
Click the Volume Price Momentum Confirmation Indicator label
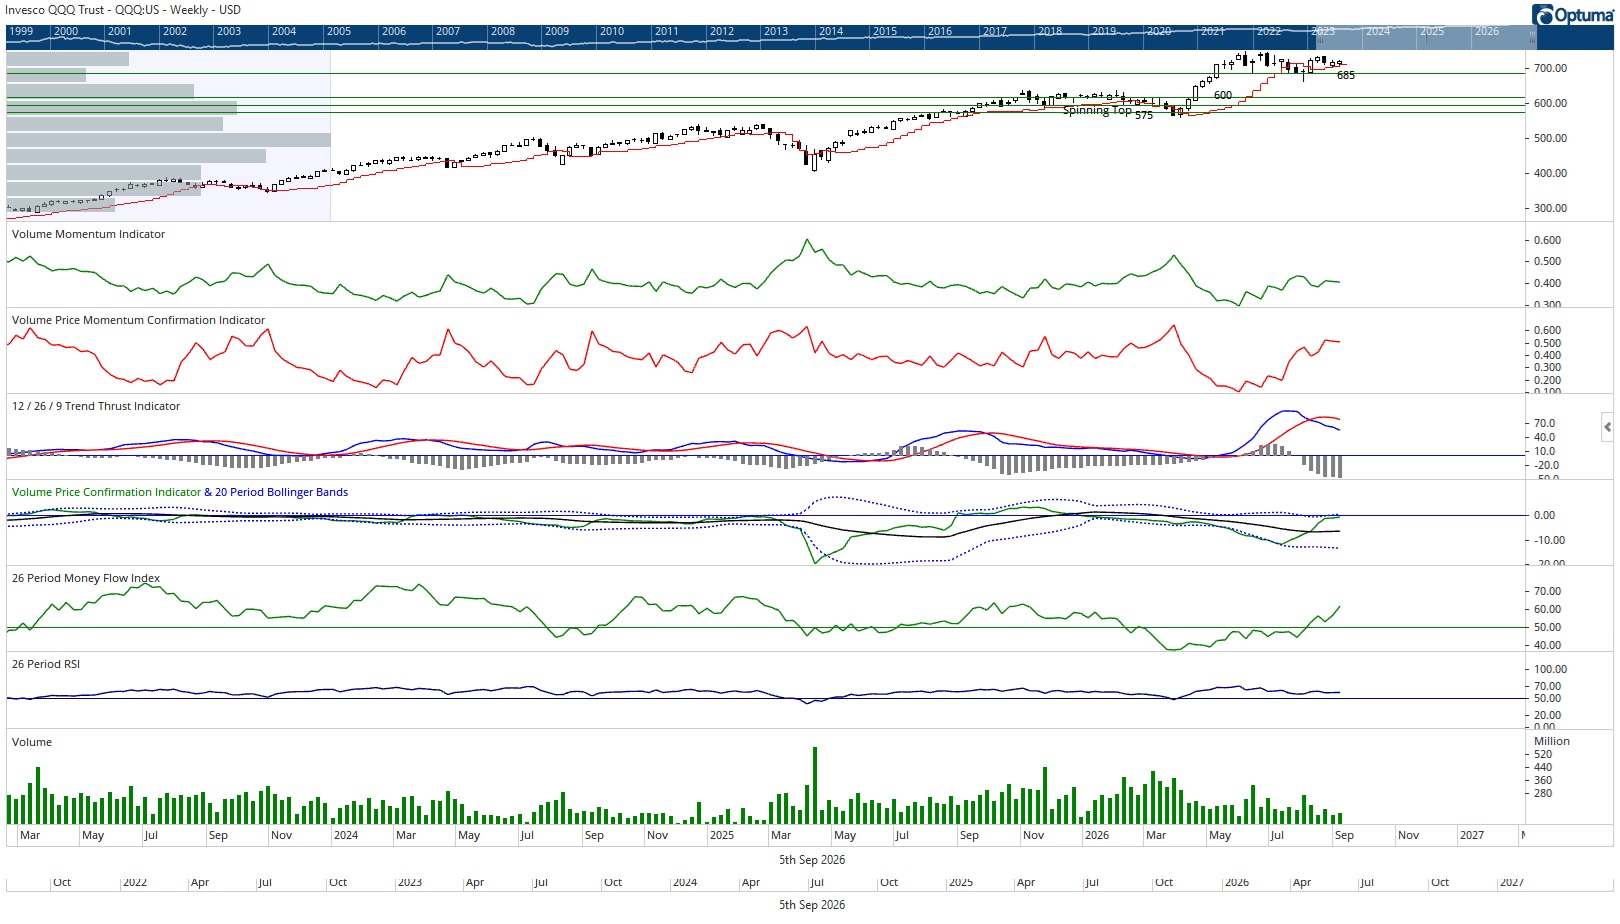pyautogui.click(x=138, y=320)
